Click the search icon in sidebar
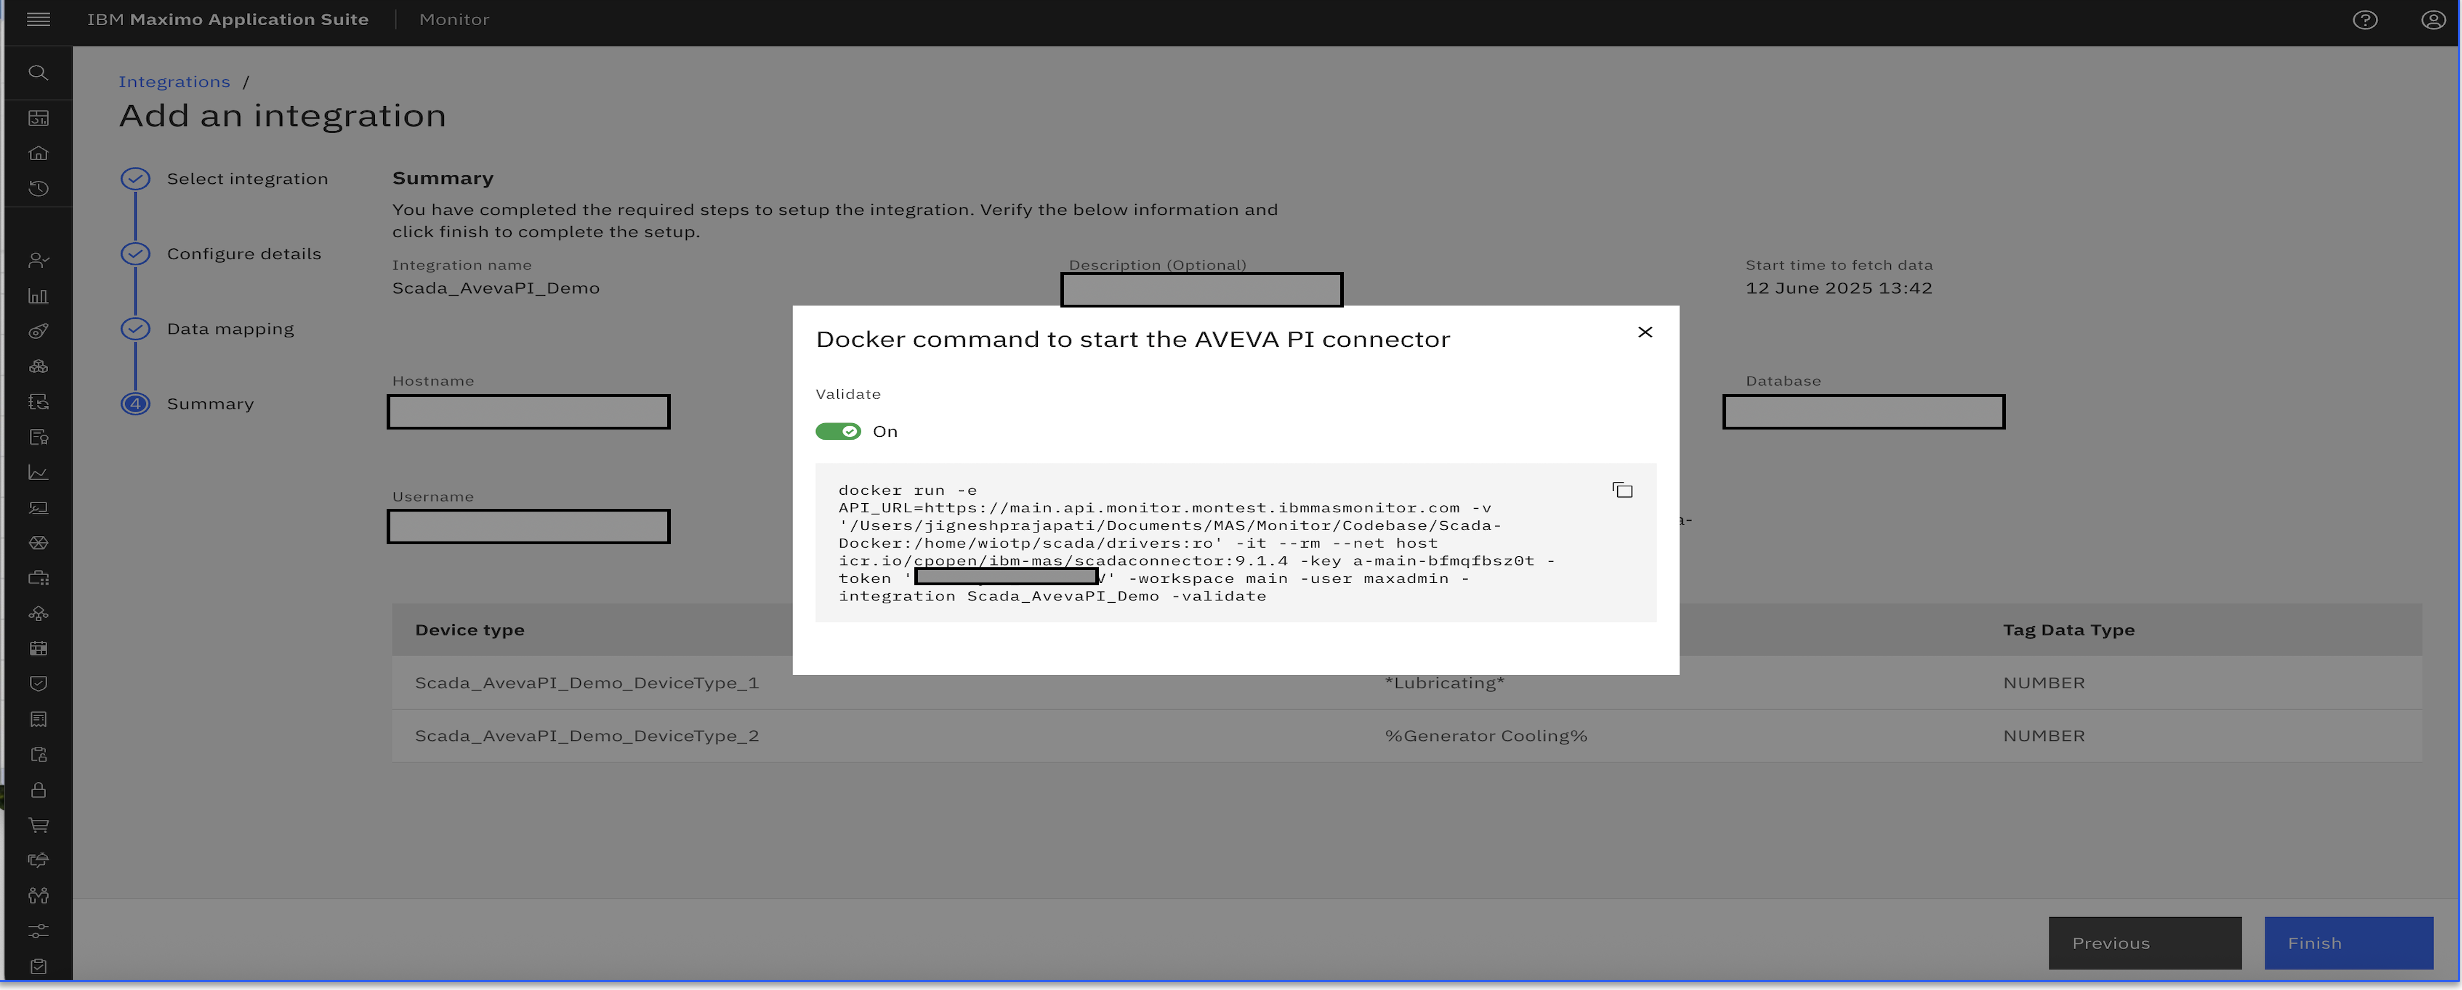This screenshot has width=2462, height=990. pos(38,72)
